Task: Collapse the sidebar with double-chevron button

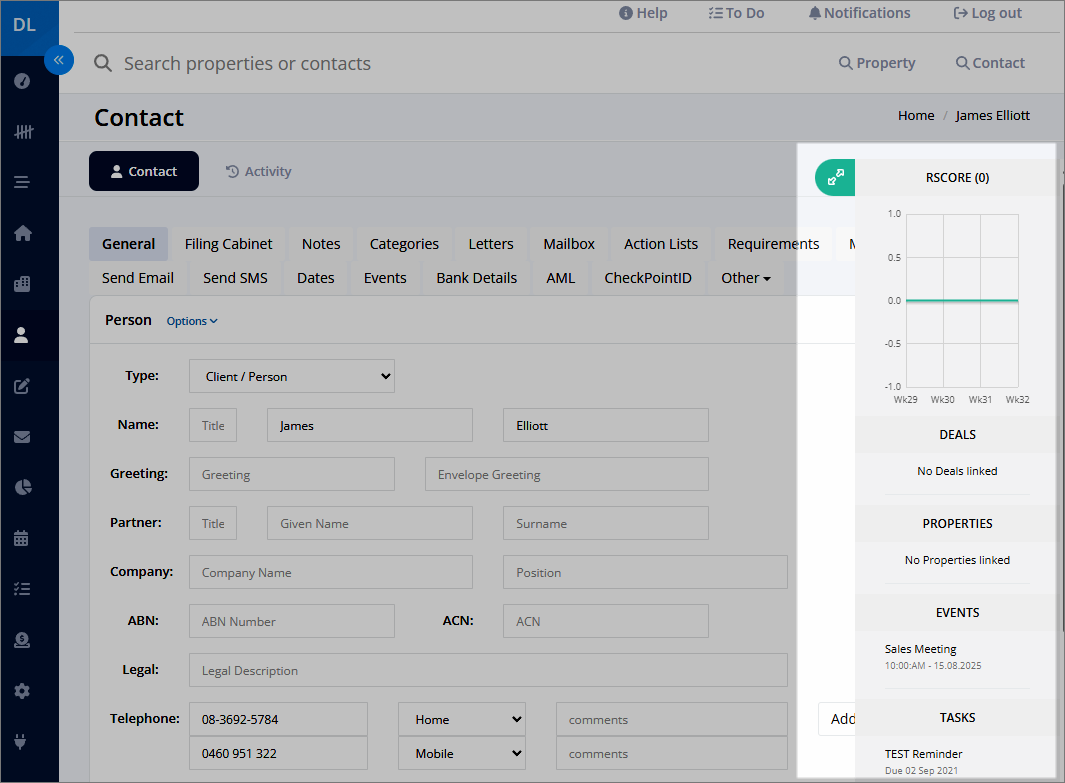Action: pos(59,60)
